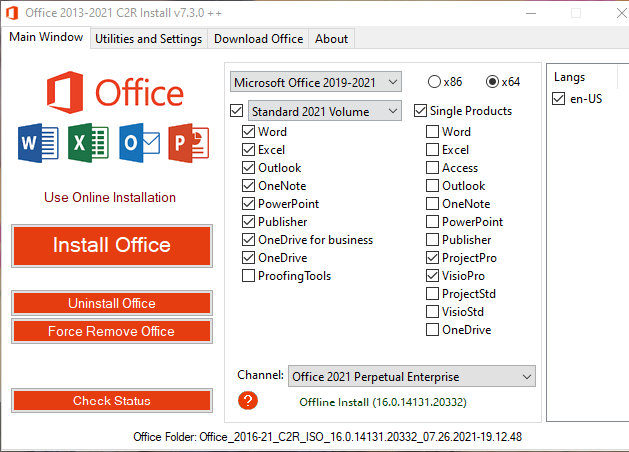629x452 pixels.
Task: Select the x64 architecture radio button
Action: pos(492,82)
